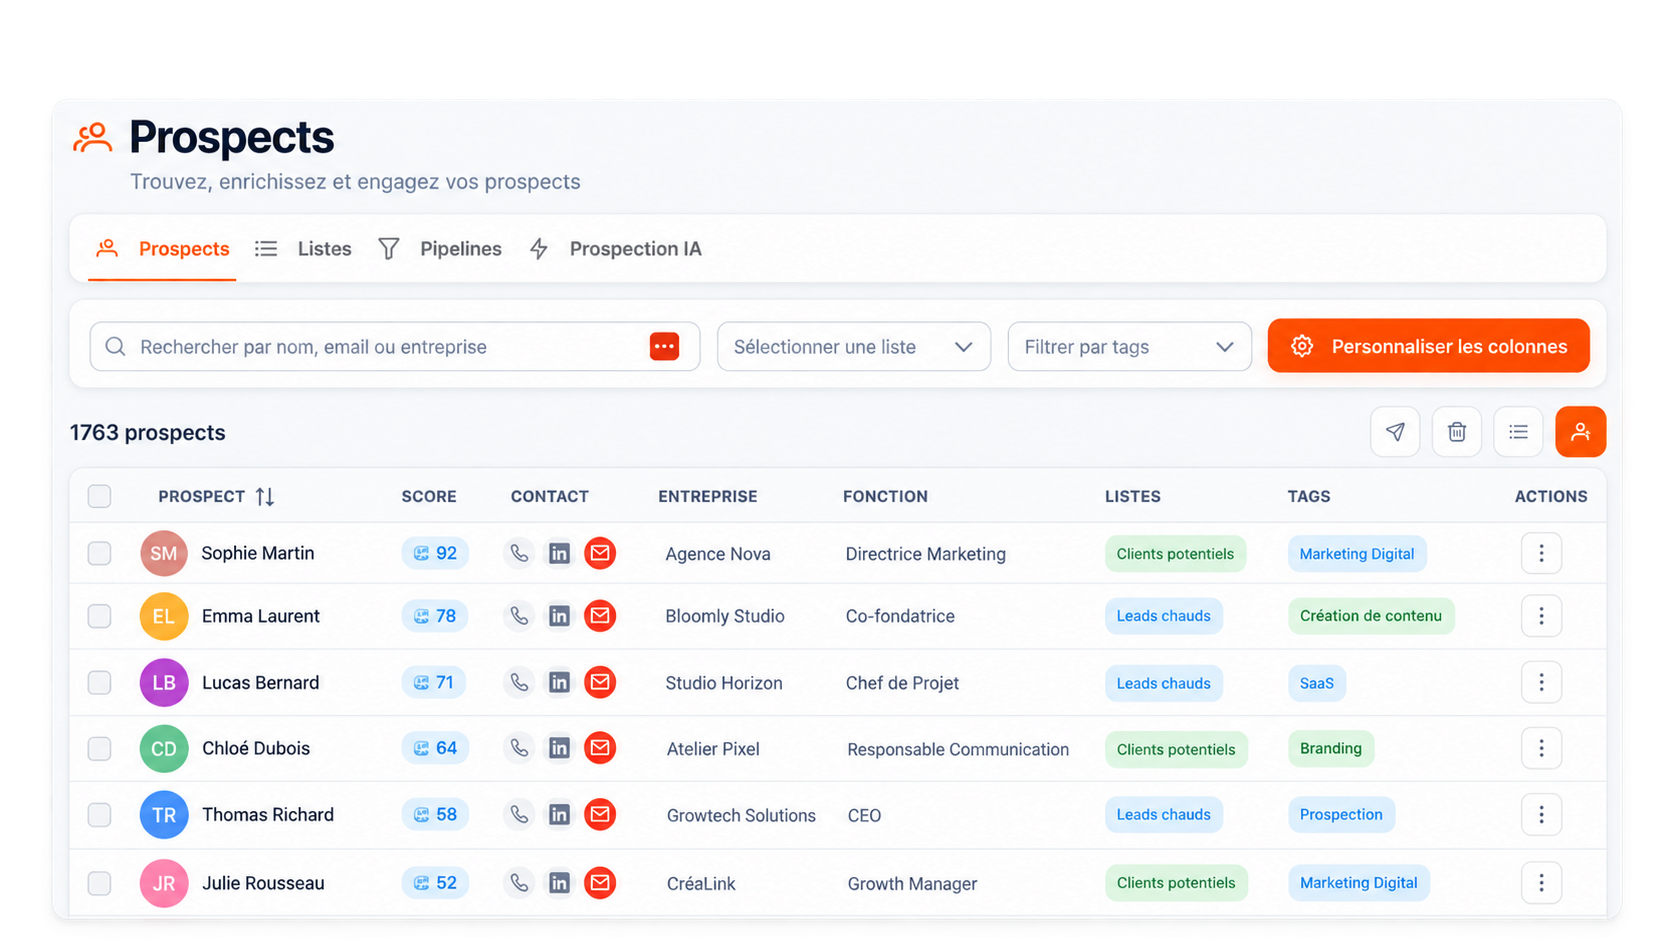Viewport: 1672px width, 941px height.
Task: Open Sophie Martin's LinkedIn icon
Action: point(559,553)
